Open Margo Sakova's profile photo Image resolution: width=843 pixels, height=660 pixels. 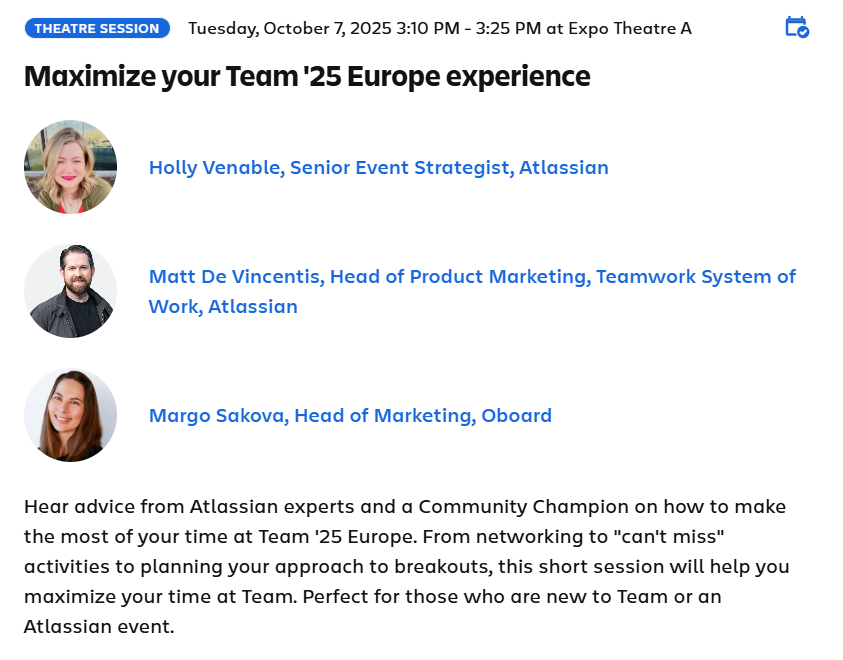pyautogui.click(x=70, y=415)
